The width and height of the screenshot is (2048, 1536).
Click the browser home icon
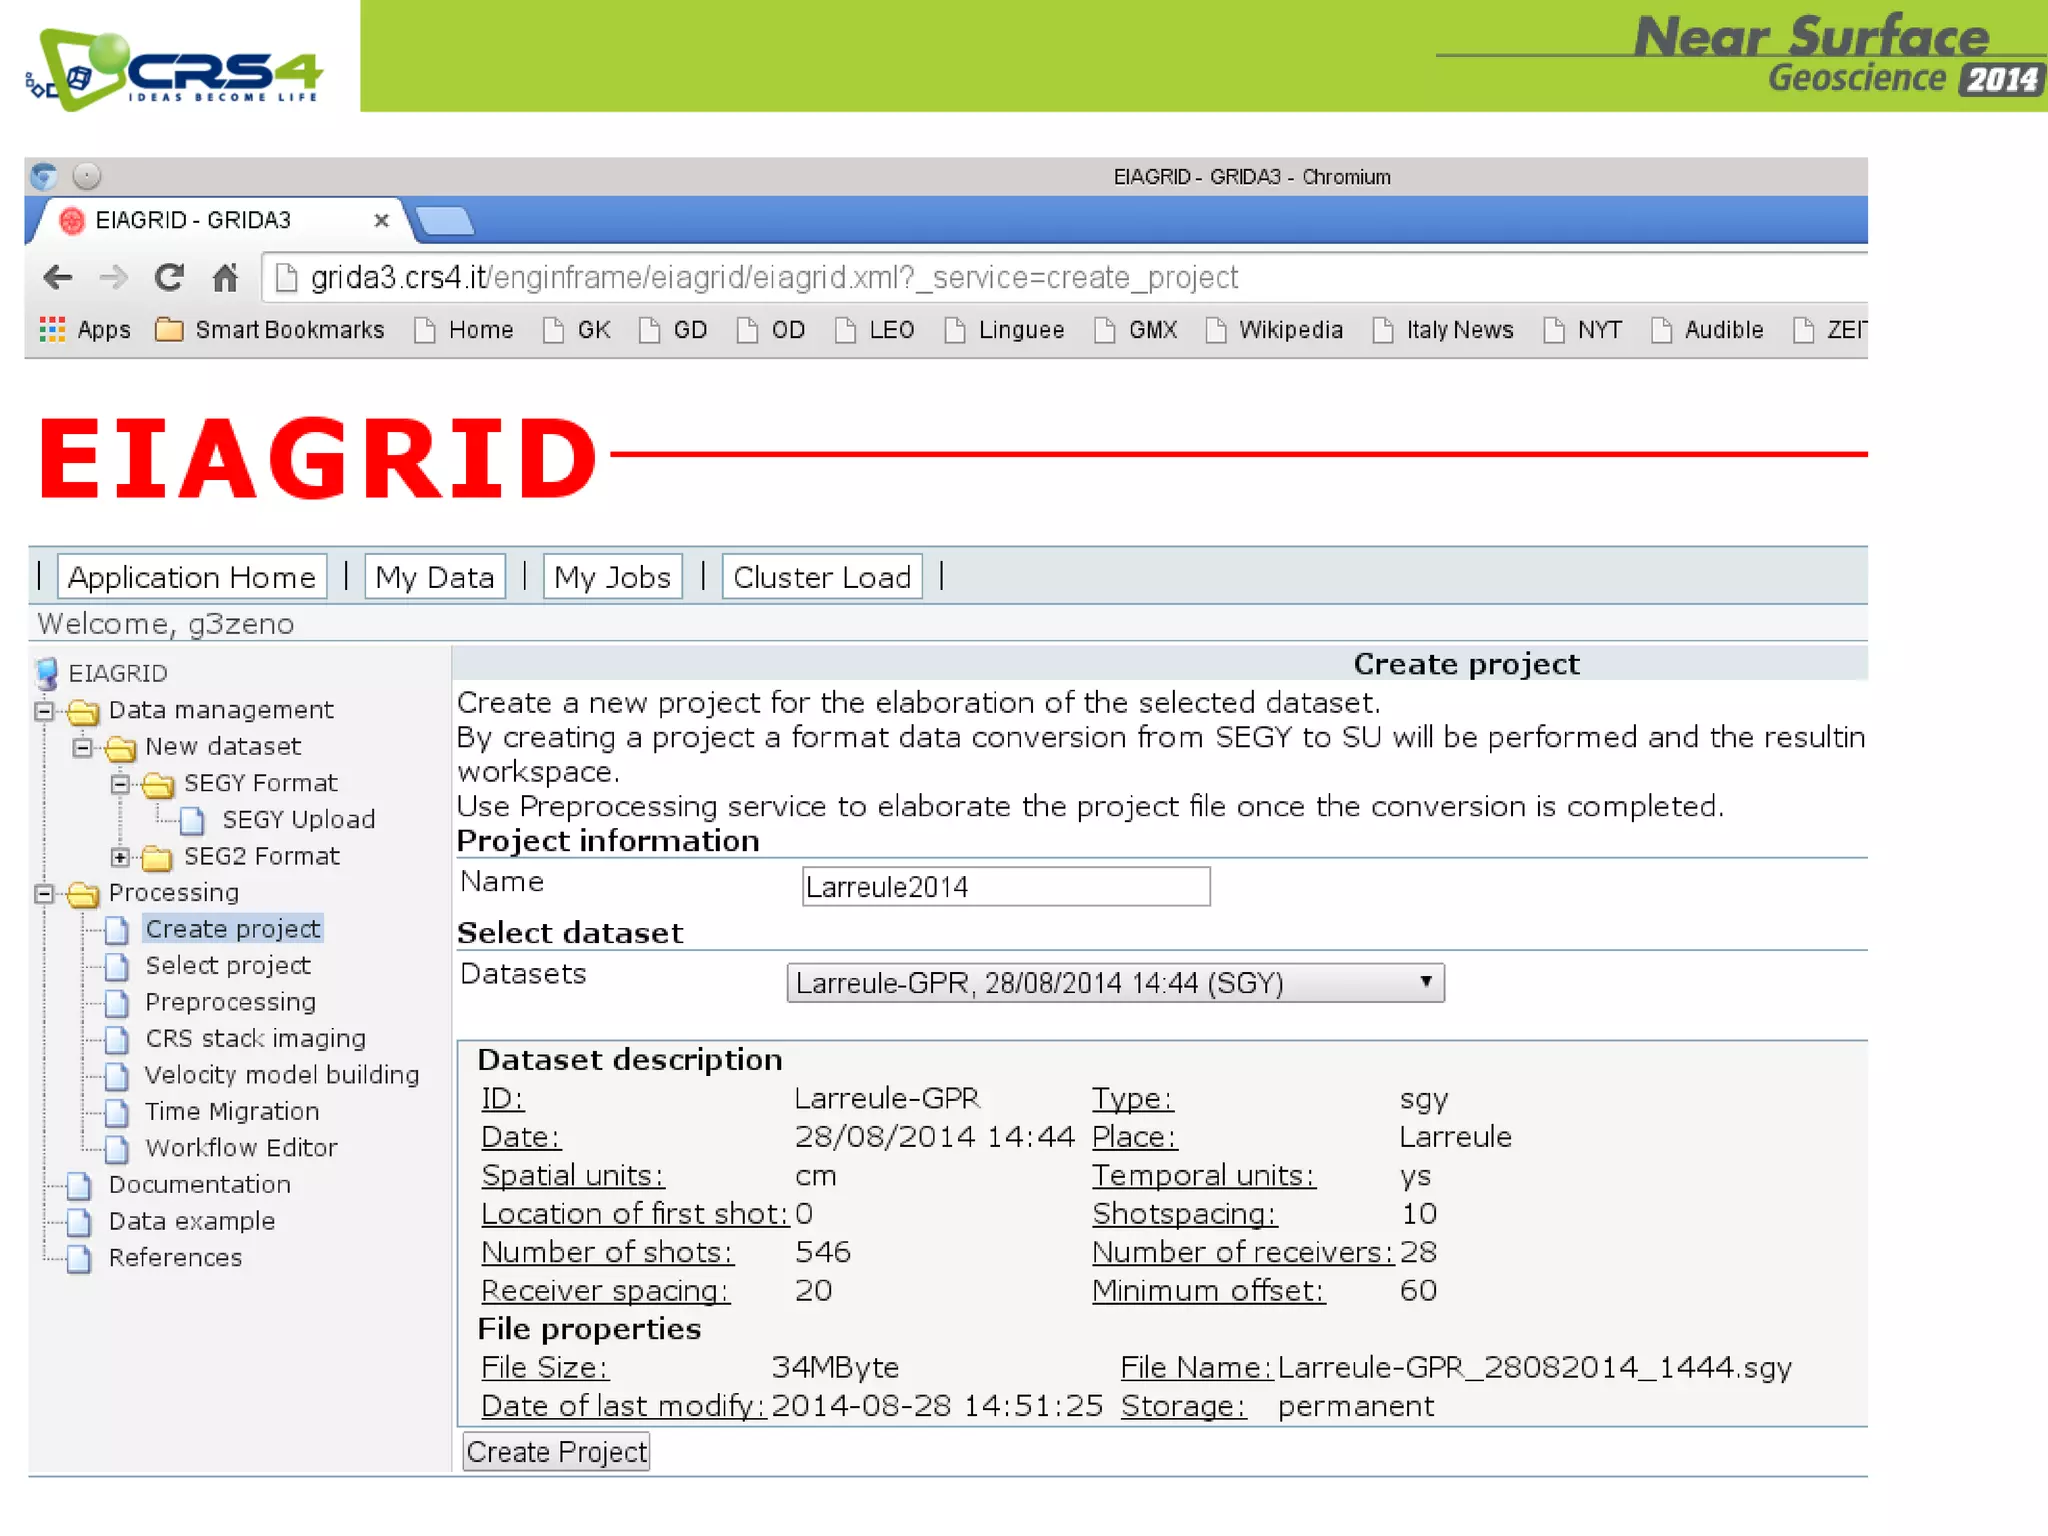click(x=225, y=277)
